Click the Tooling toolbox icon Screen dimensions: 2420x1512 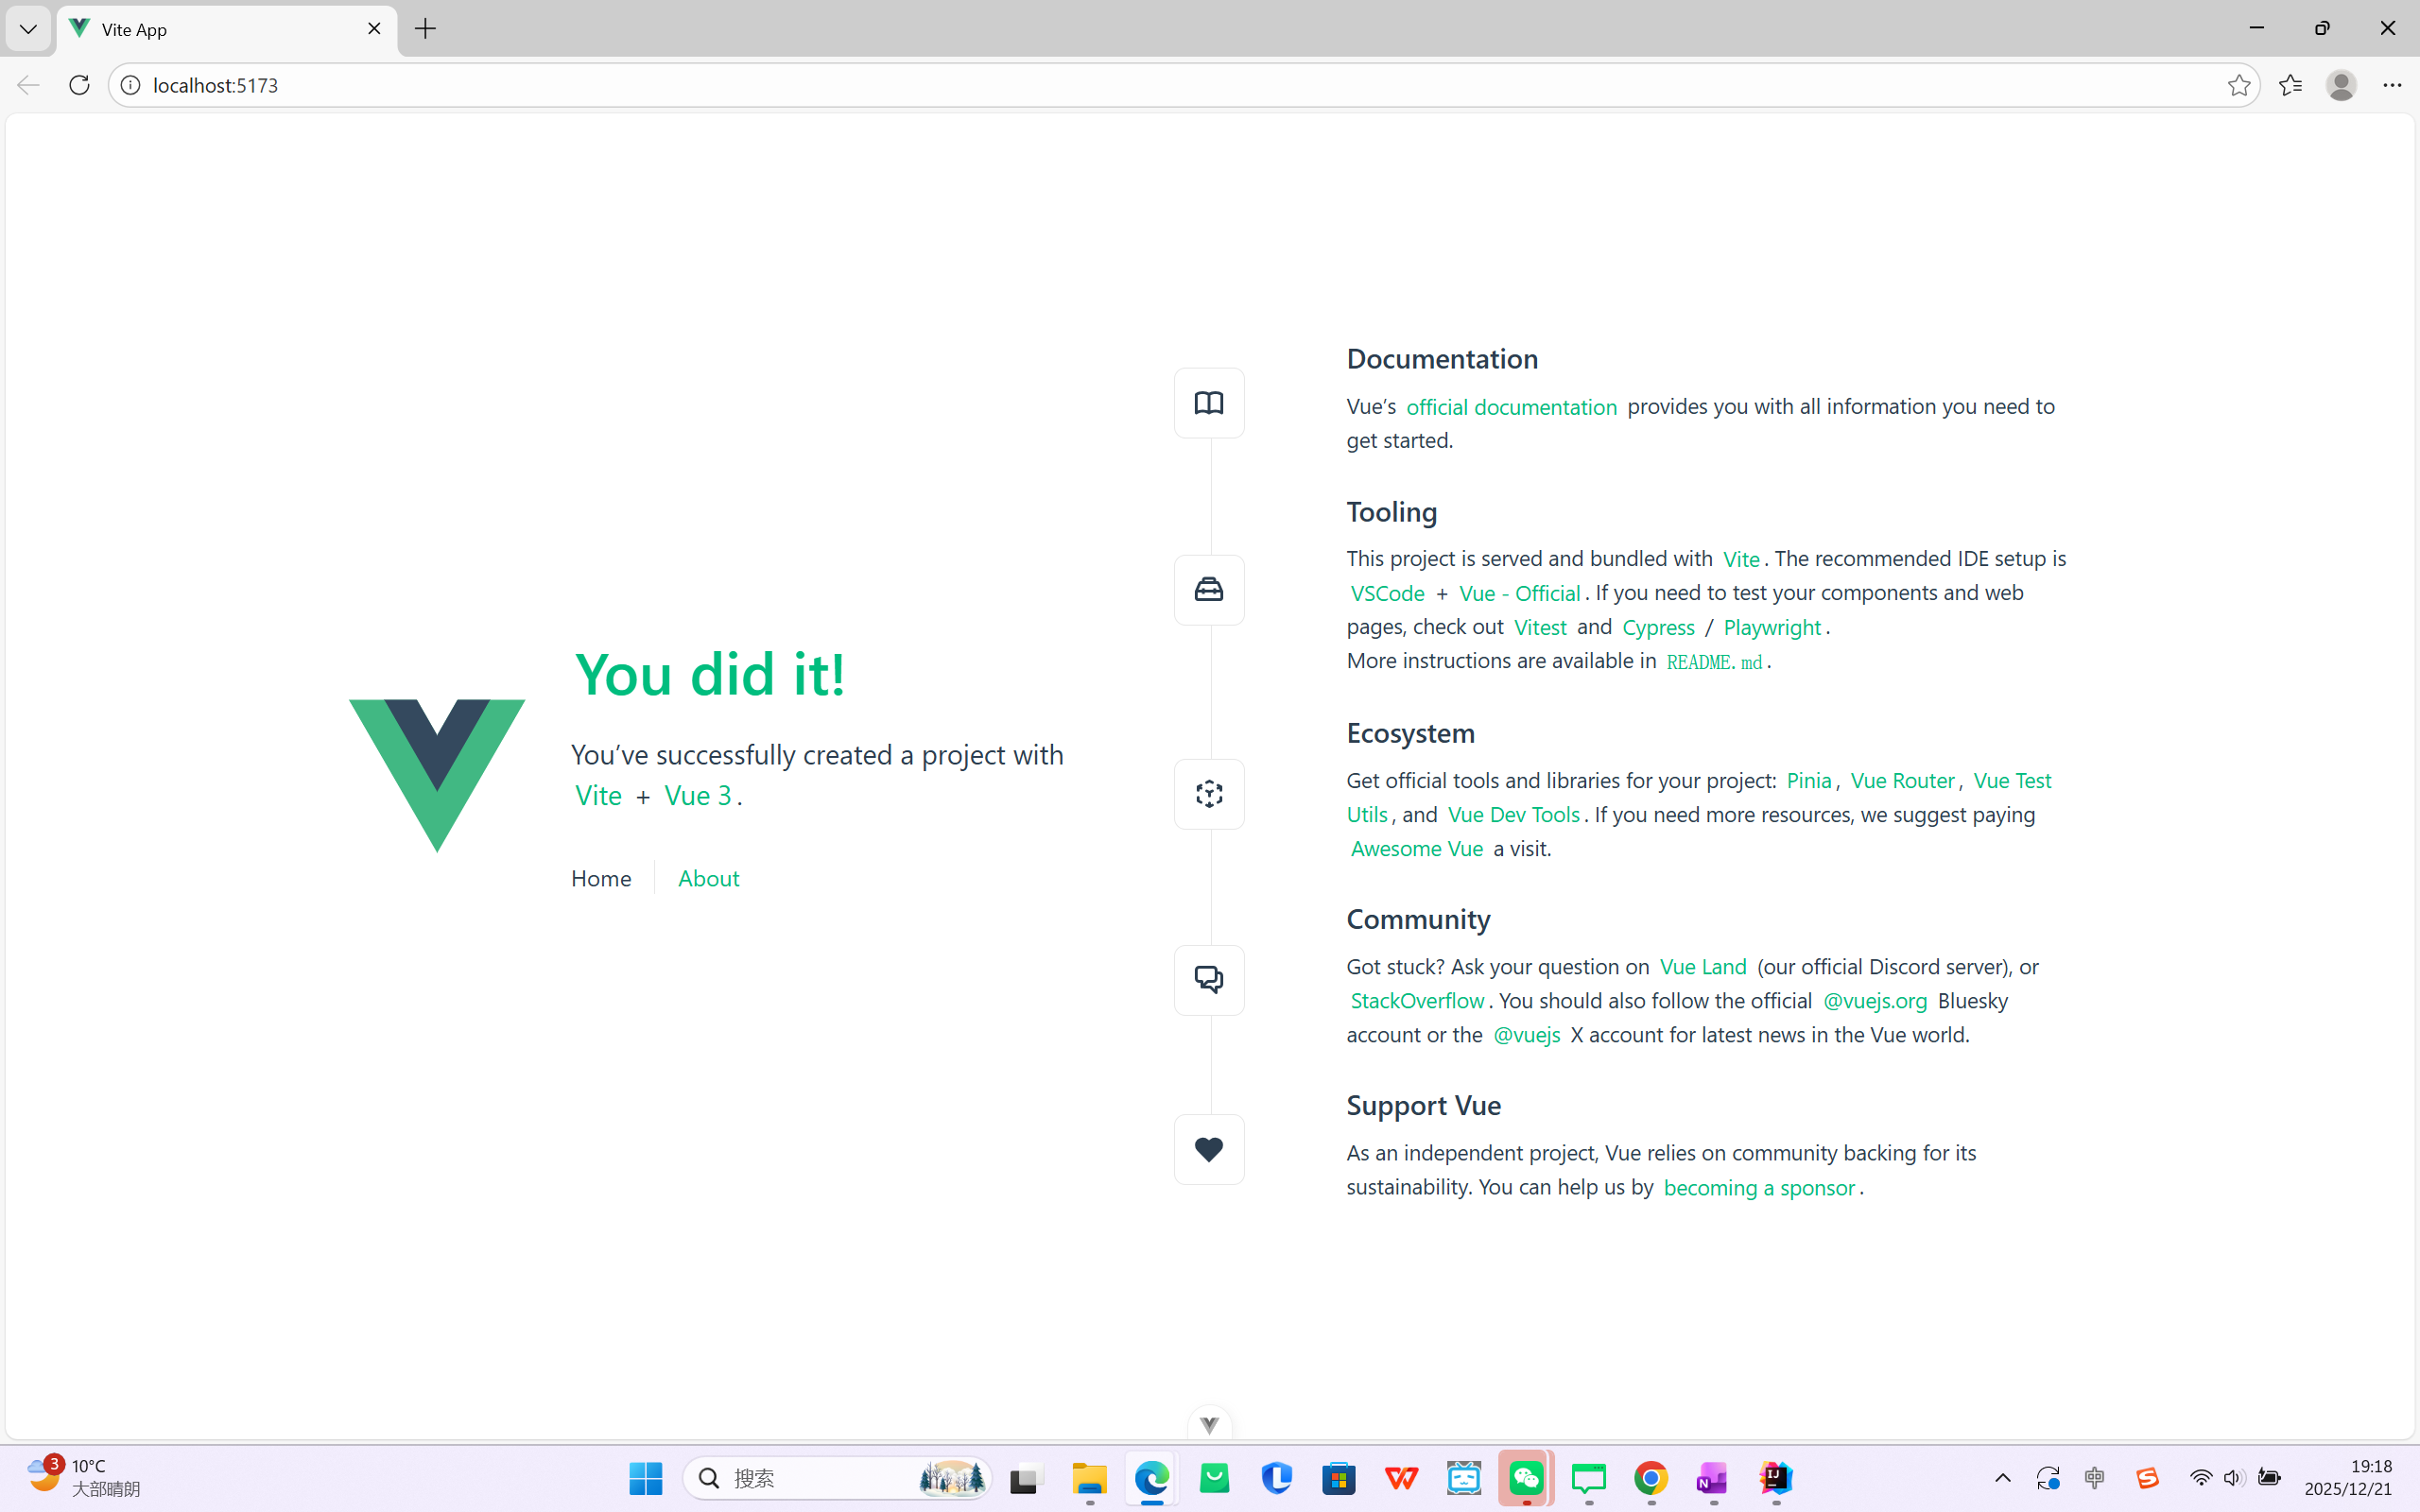tap(1209, 590)
